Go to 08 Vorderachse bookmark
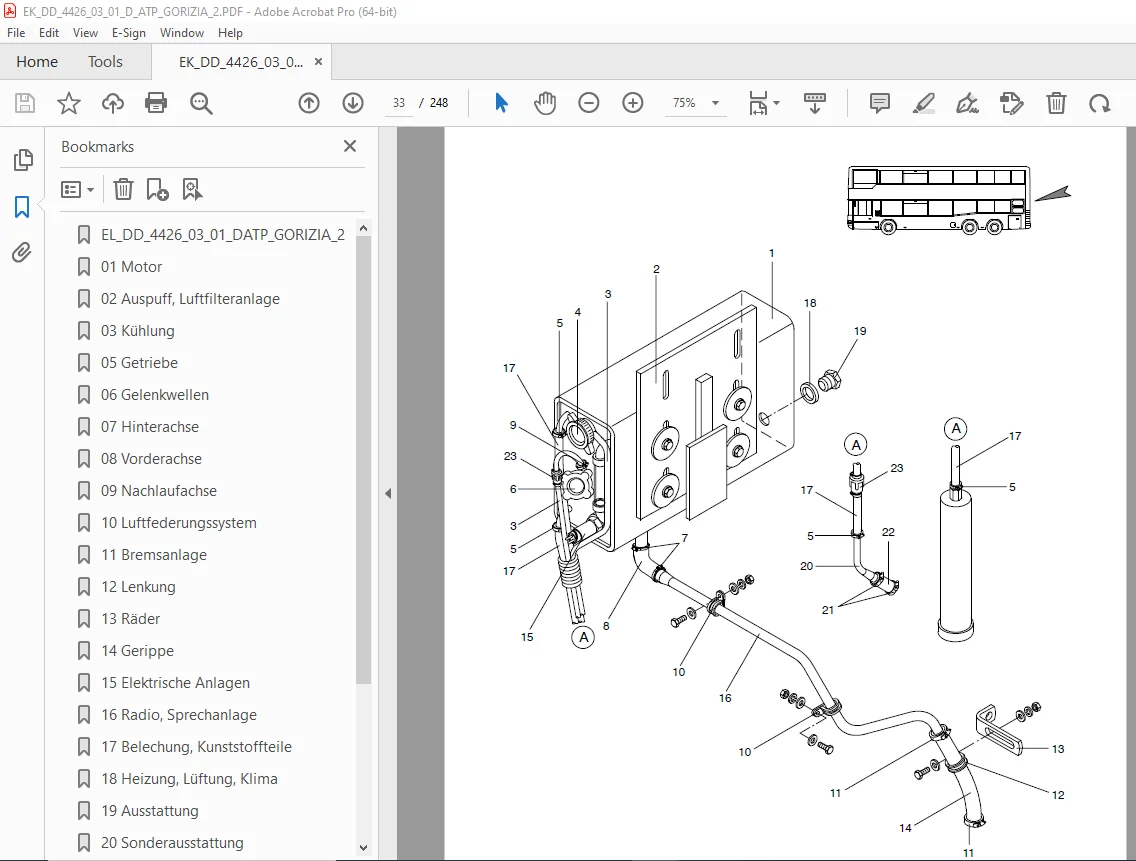1136x861 pixels. [151, 459]
